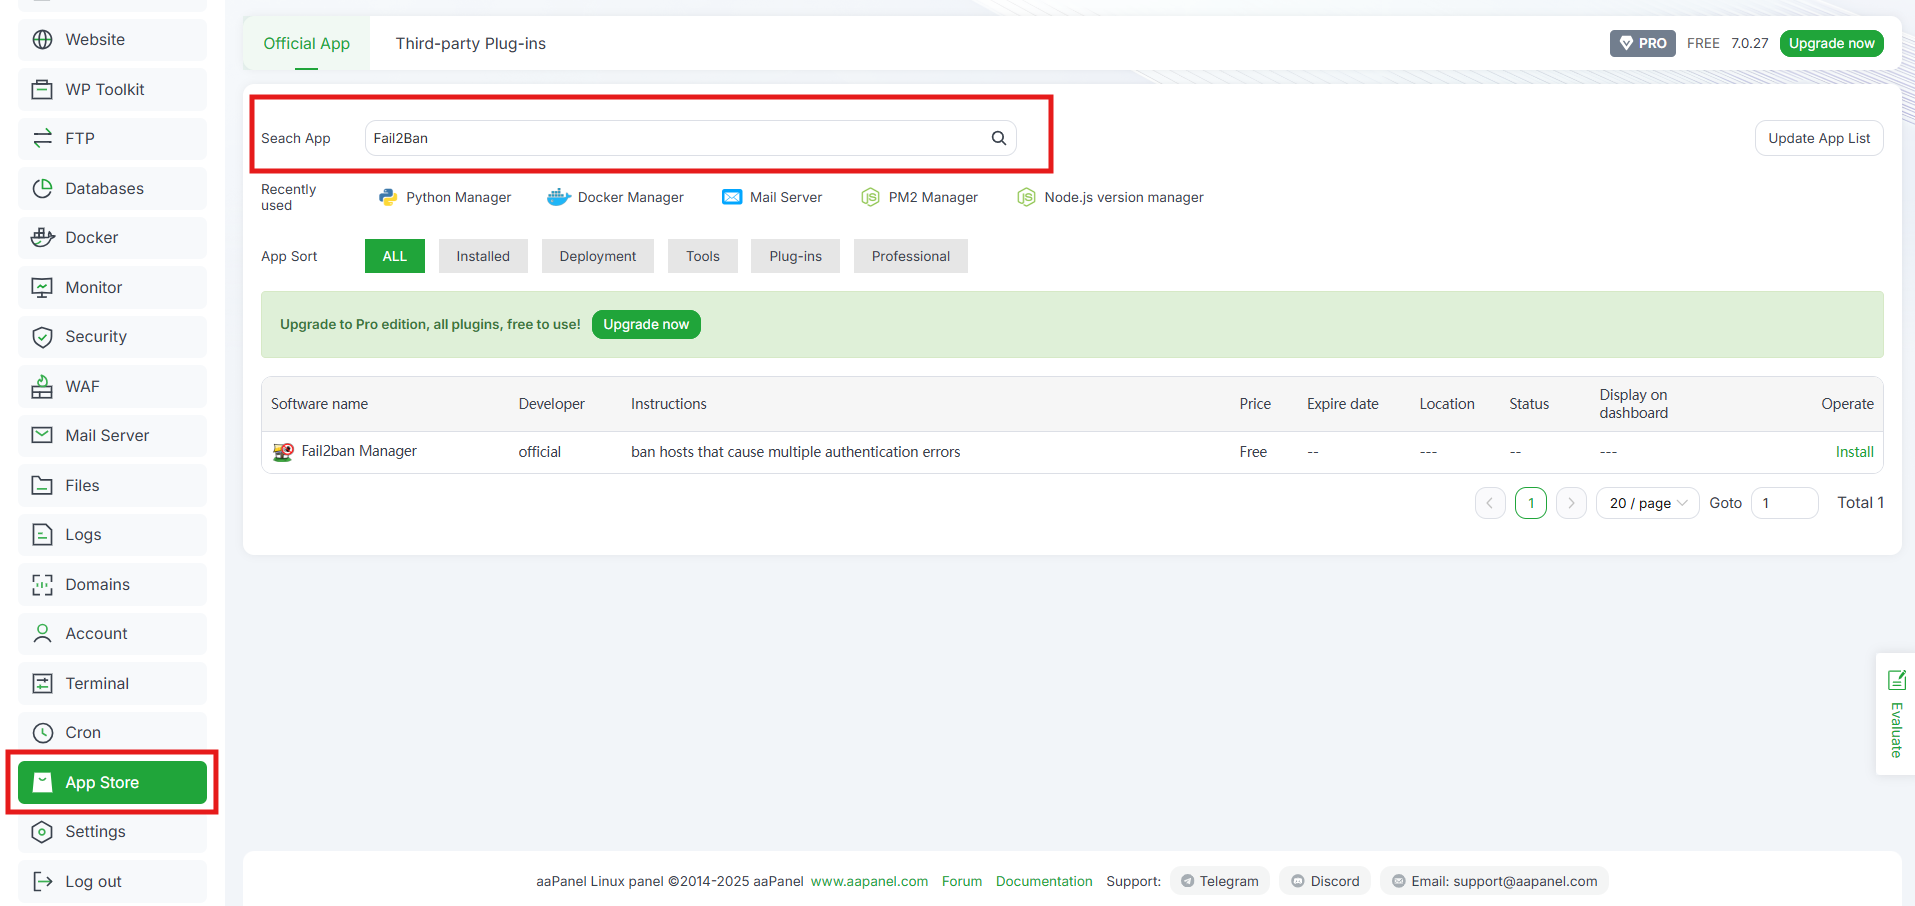Filter apps by Deployment
This screenshot has height=906, width=1915.
(598, 256)
